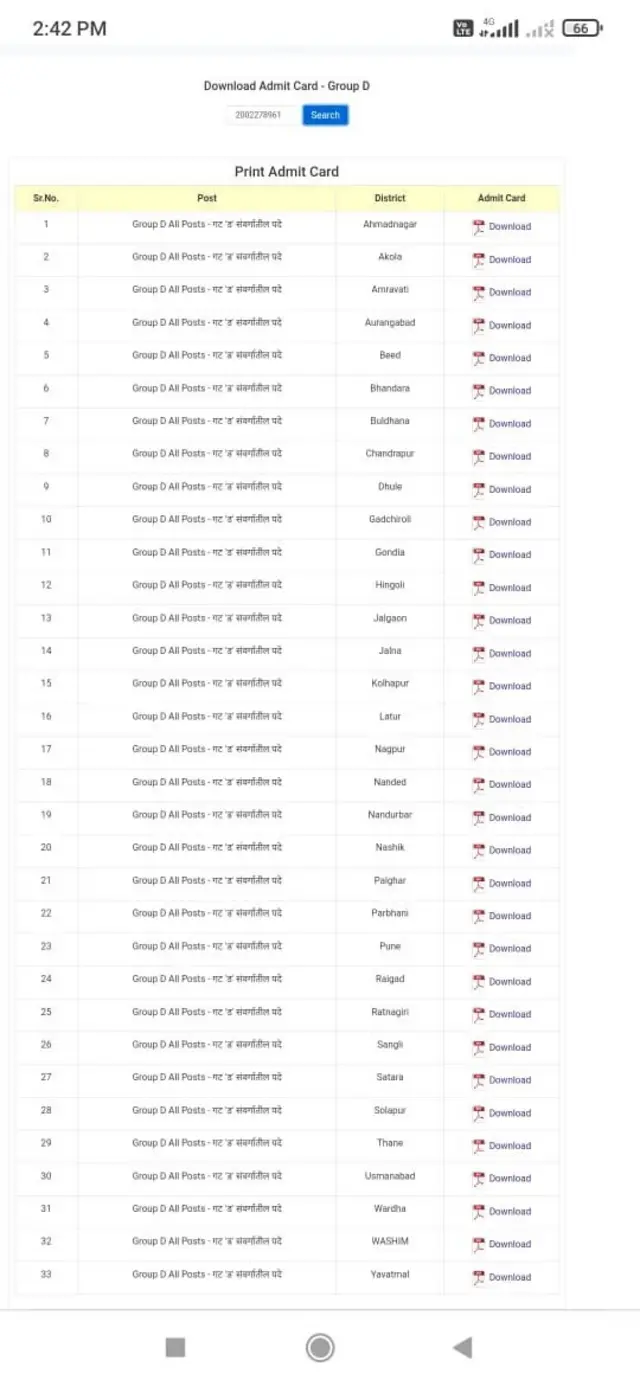Click the PDF icon in Pune row
Viewport: 640px width, 1386px height.
pos(478,949)
